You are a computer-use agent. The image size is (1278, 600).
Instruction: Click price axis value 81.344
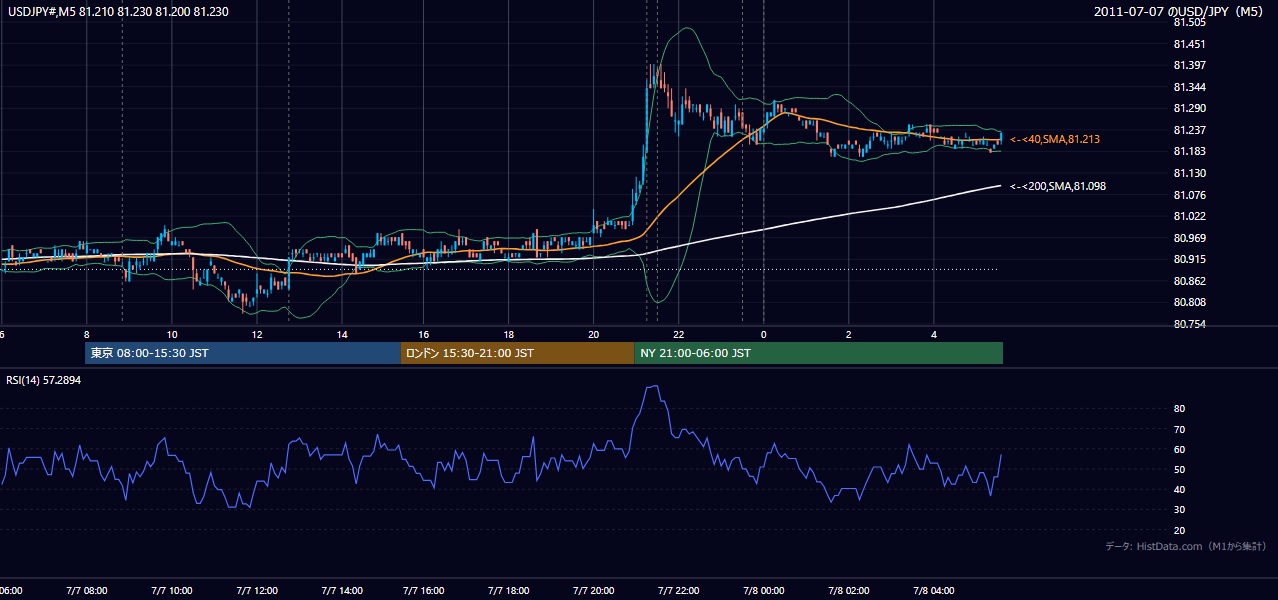point(1188,87)
